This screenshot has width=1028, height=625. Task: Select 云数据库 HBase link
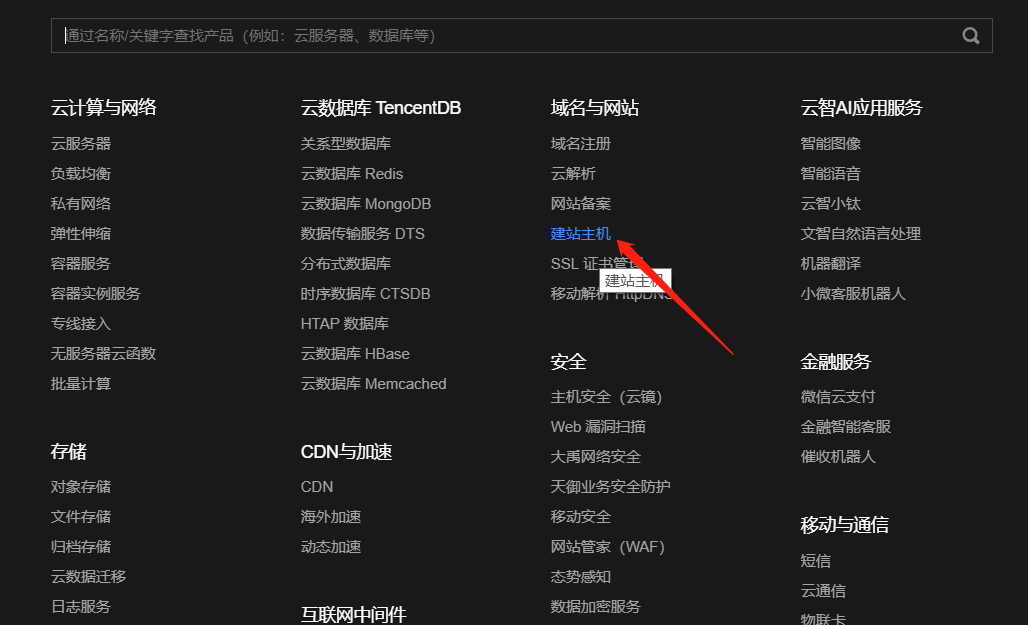[355, 353]
